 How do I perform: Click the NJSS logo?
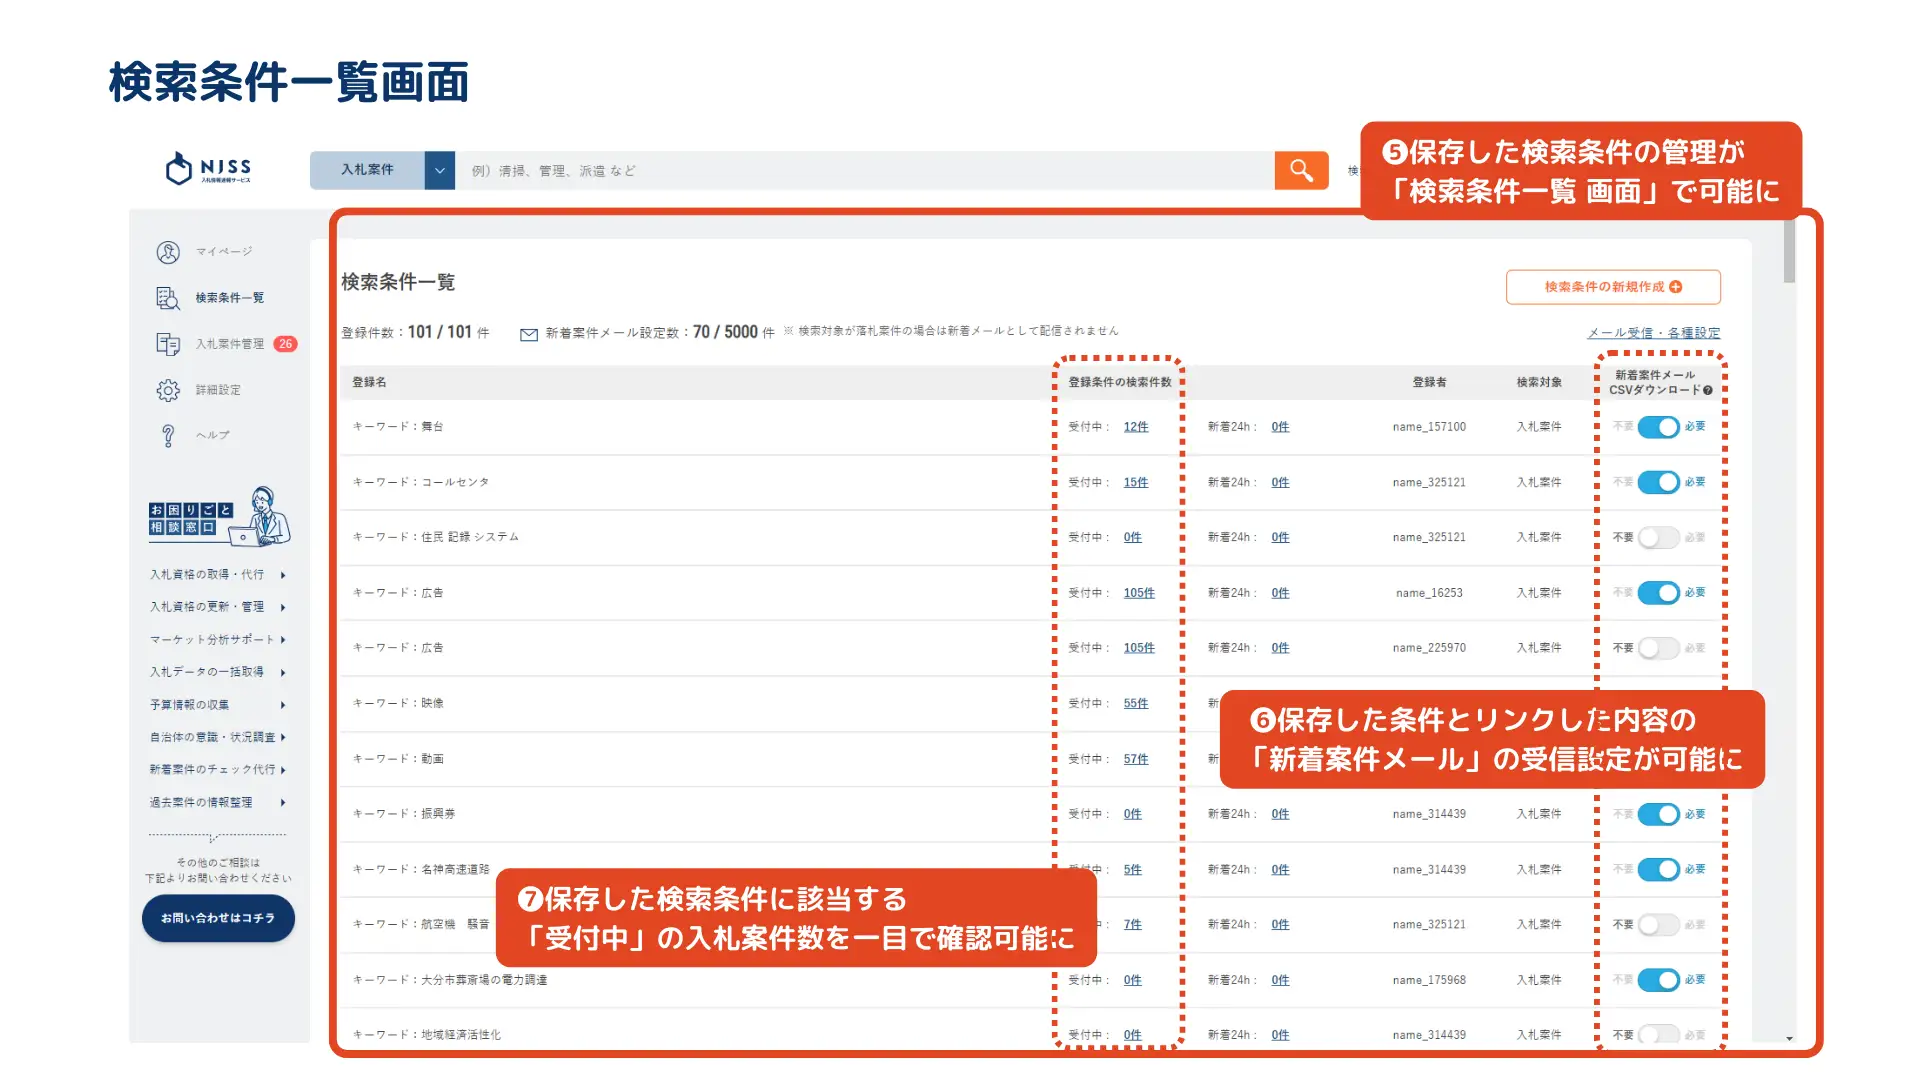[x=207, y=169]
